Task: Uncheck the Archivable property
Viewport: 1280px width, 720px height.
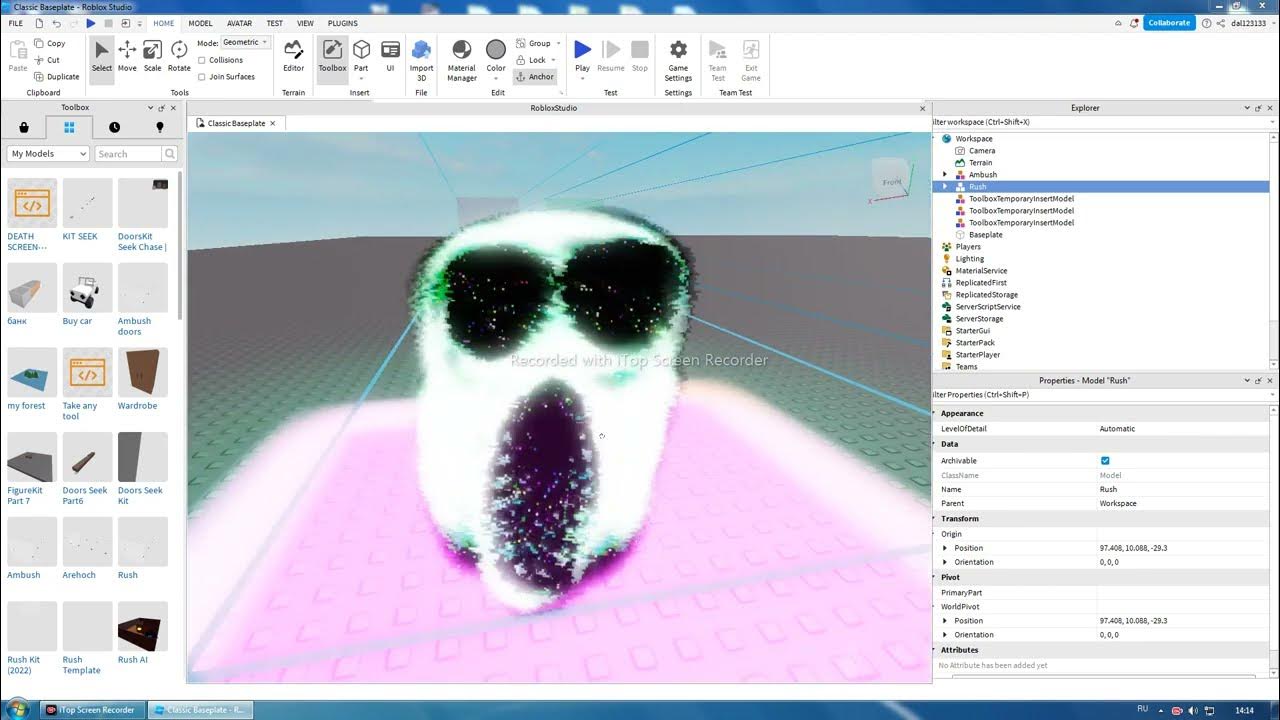Action: (1105, 461)
